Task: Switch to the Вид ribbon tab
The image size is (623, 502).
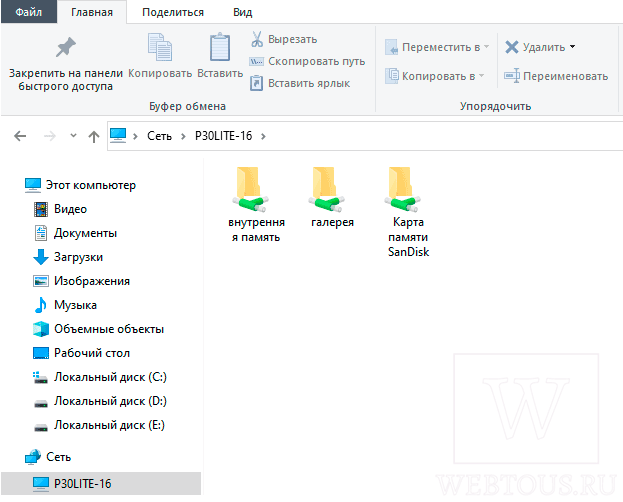Action: pyautogui.click(x=242, y=12)
